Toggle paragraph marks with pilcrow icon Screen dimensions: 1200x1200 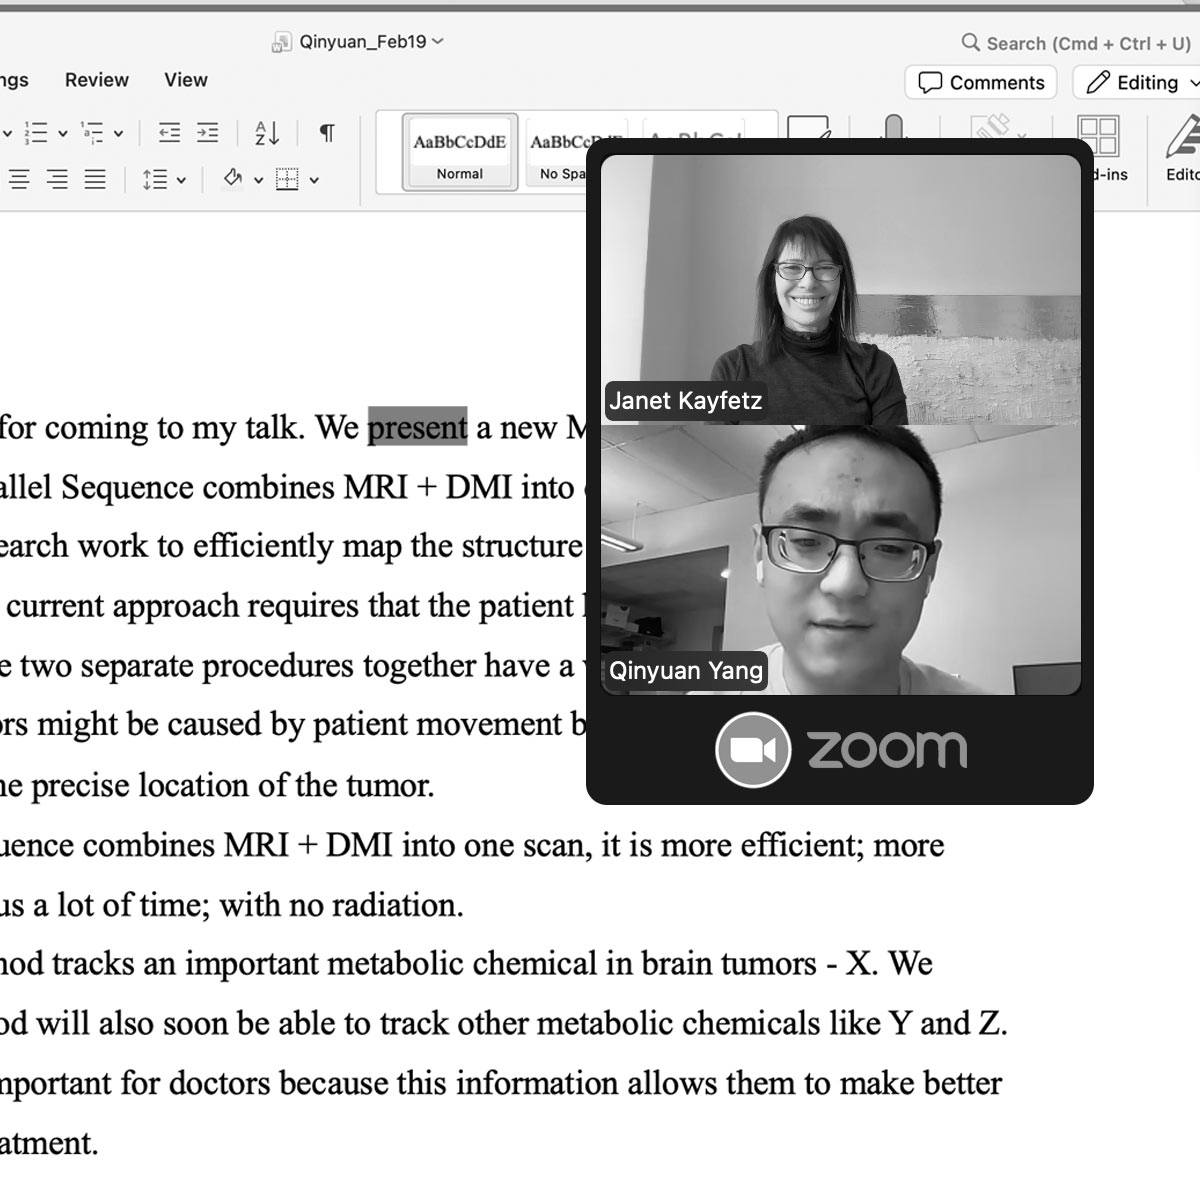click(x=327, y=133)
